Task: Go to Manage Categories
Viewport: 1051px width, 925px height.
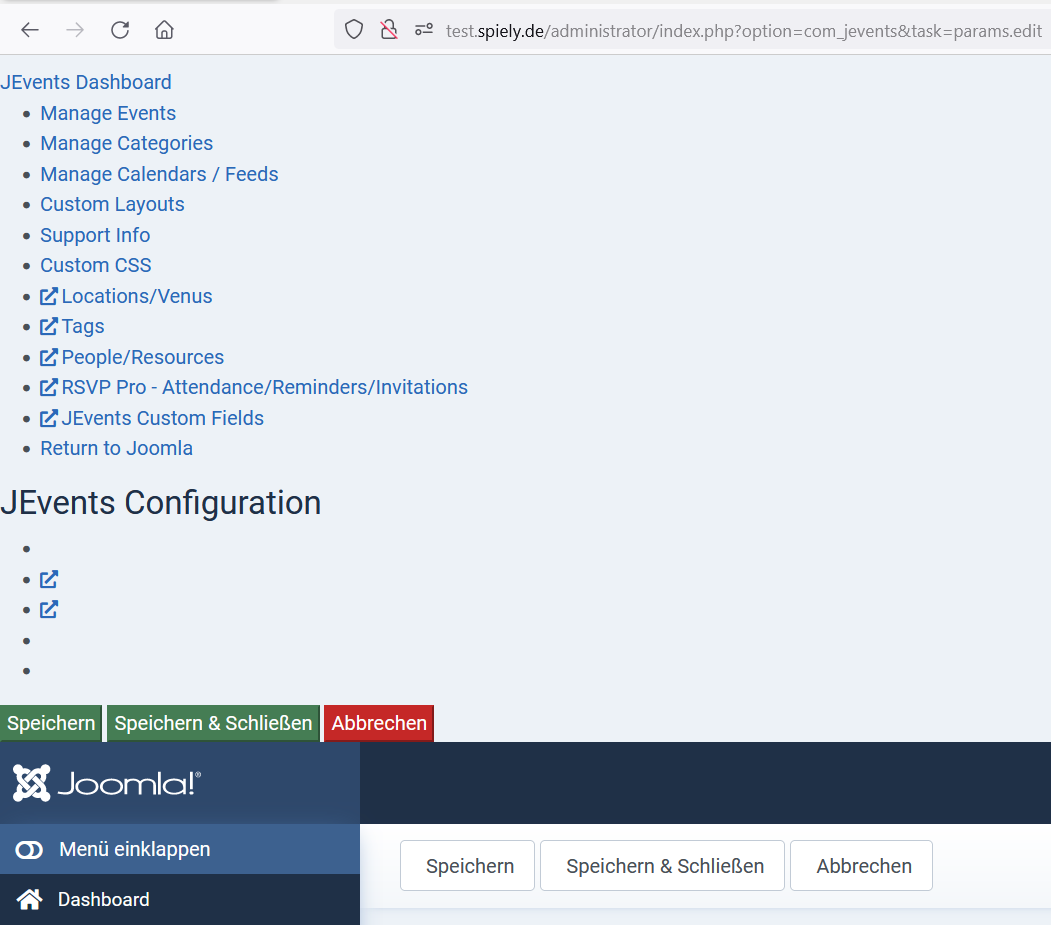Action: 127,143
